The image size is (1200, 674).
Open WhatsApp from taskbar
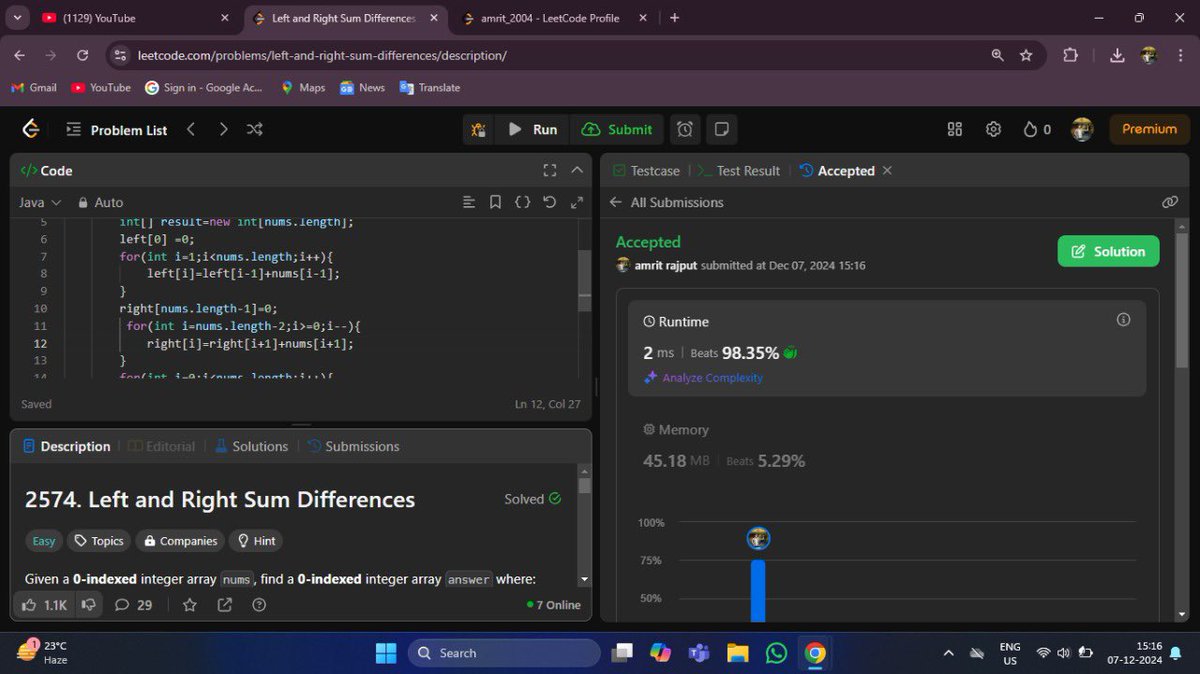pos(777,653)
